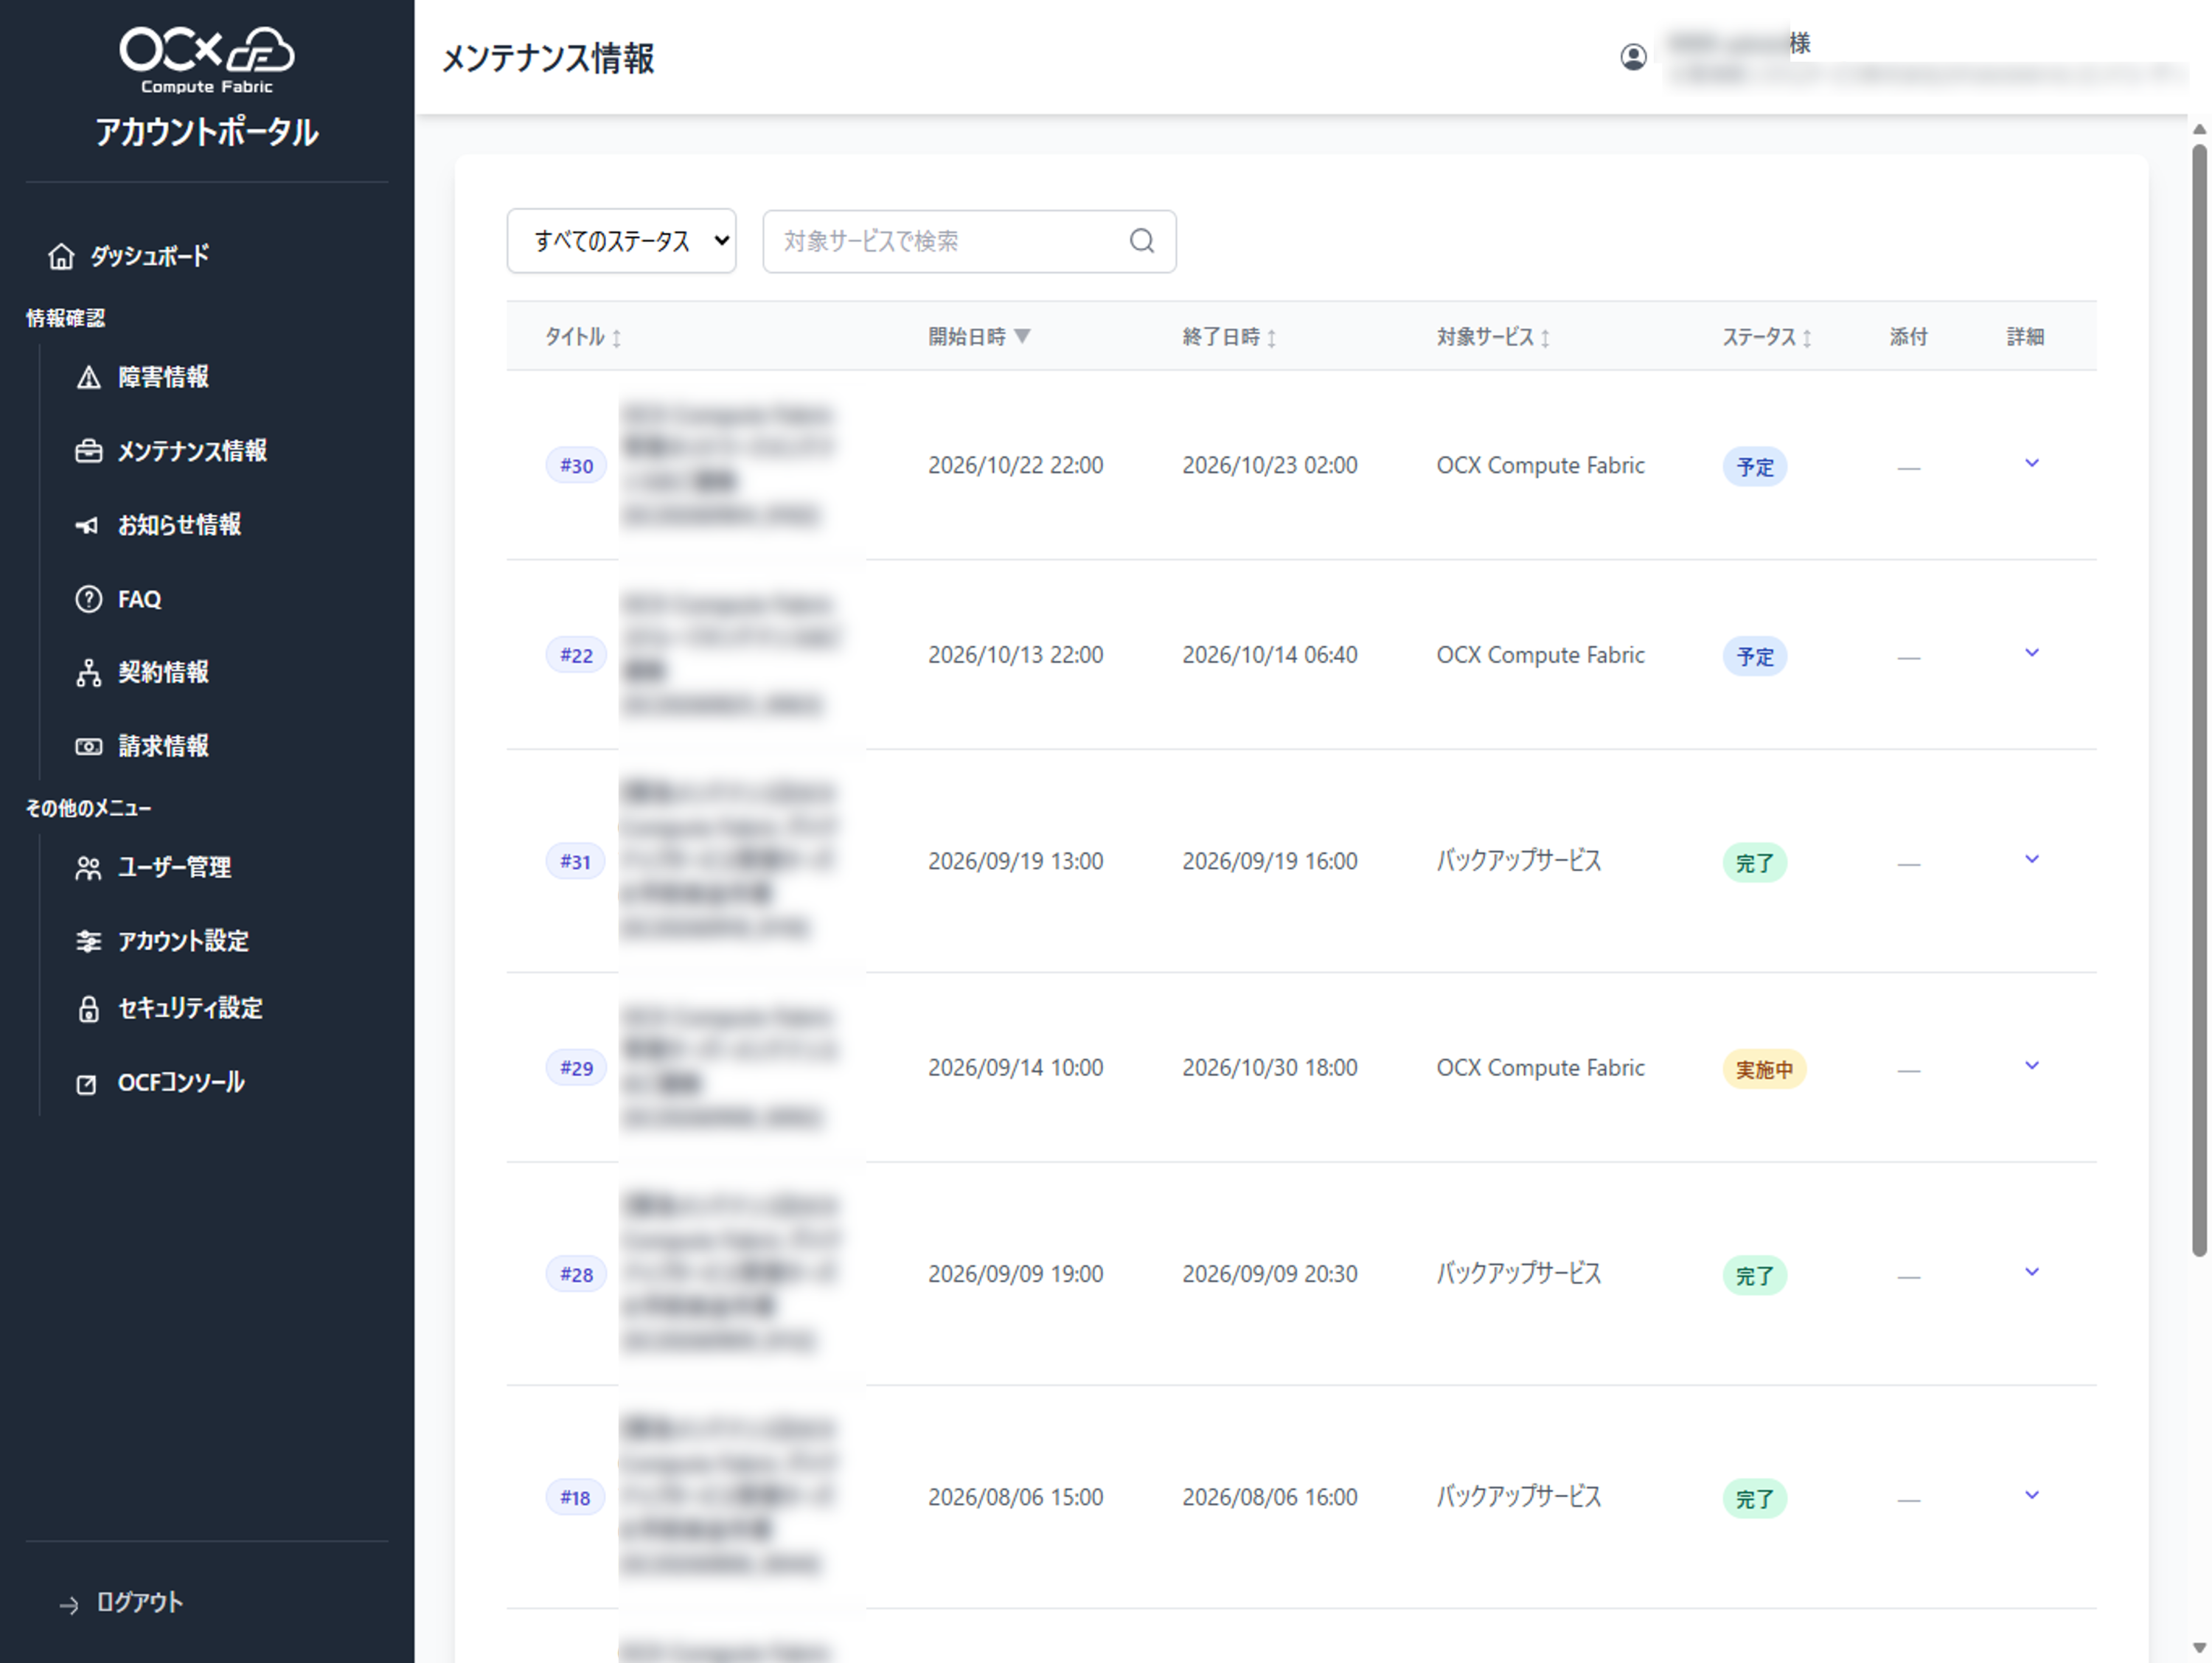Expand details of maintenance #31
The image size is (2212, 1663).
(x=2031, y=859)
